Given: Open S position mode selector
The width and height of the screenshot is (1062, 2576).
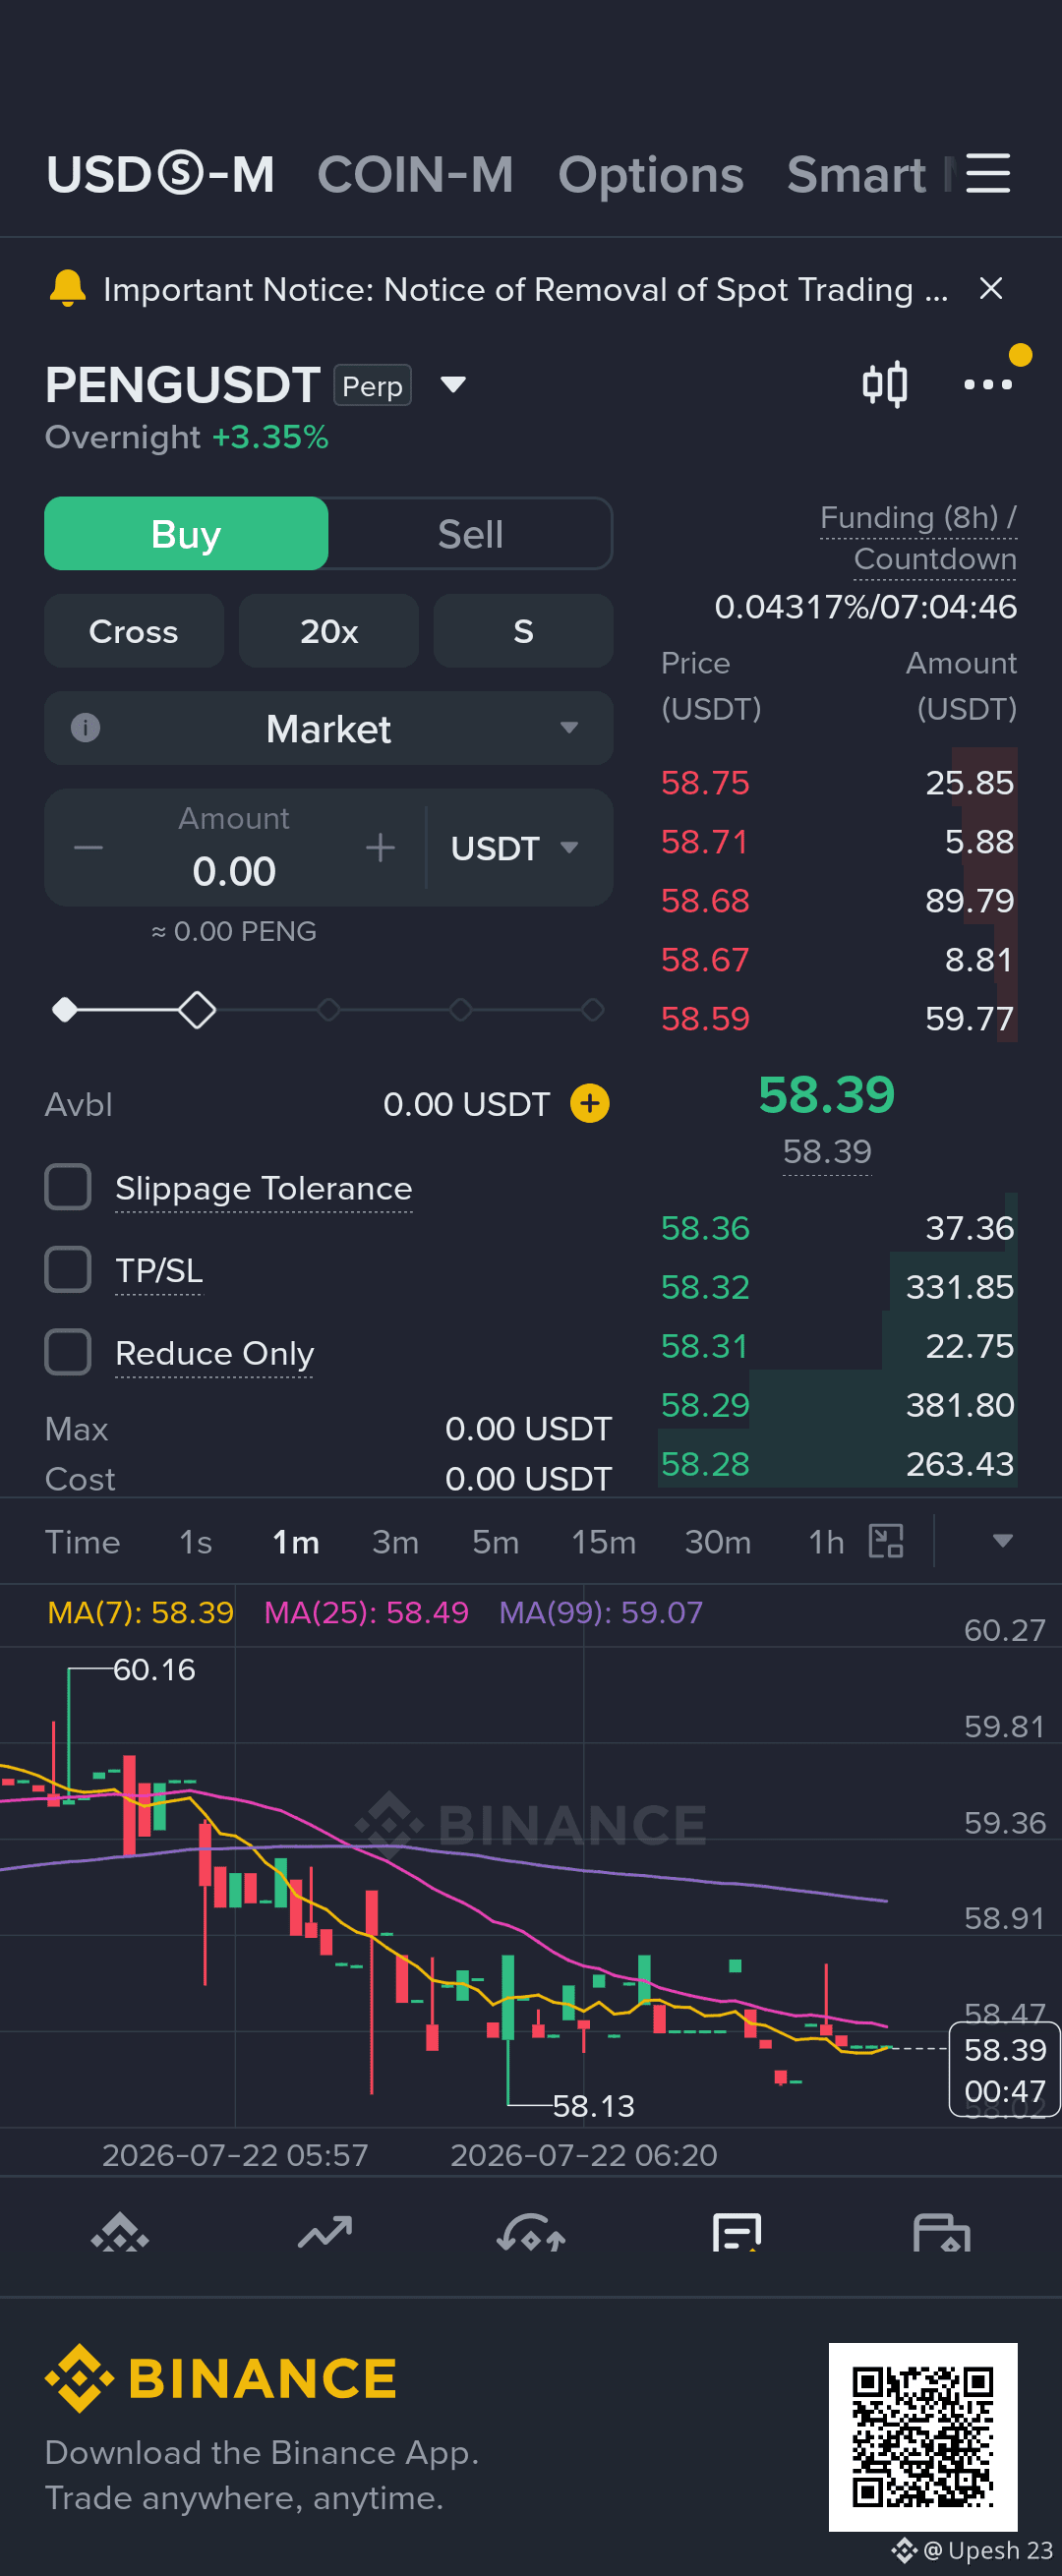Looking at the screenshot, I should 523,631.
